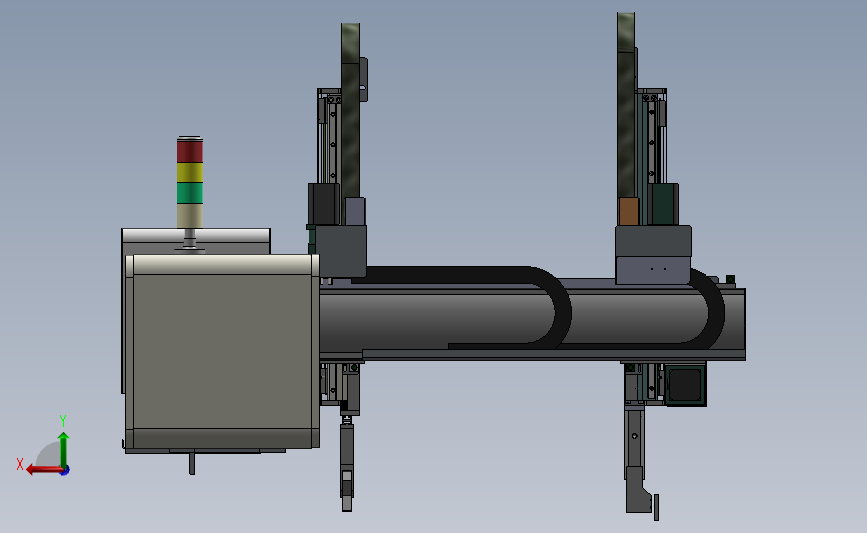Select the right vertical axis column
This screenshot has height=533, width=867.
[626, 105]
